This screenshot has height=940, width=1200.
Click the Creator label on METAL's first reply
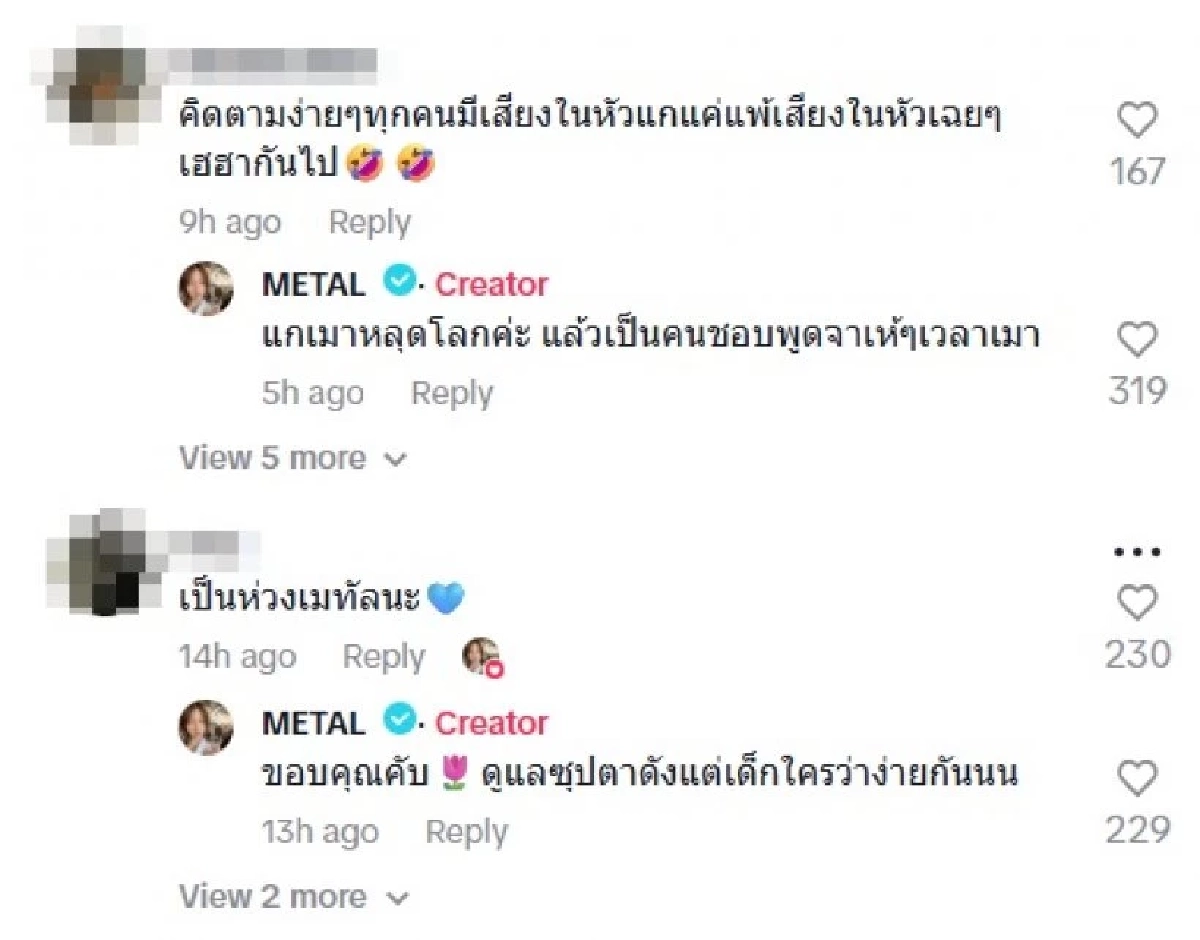(490, 285)
